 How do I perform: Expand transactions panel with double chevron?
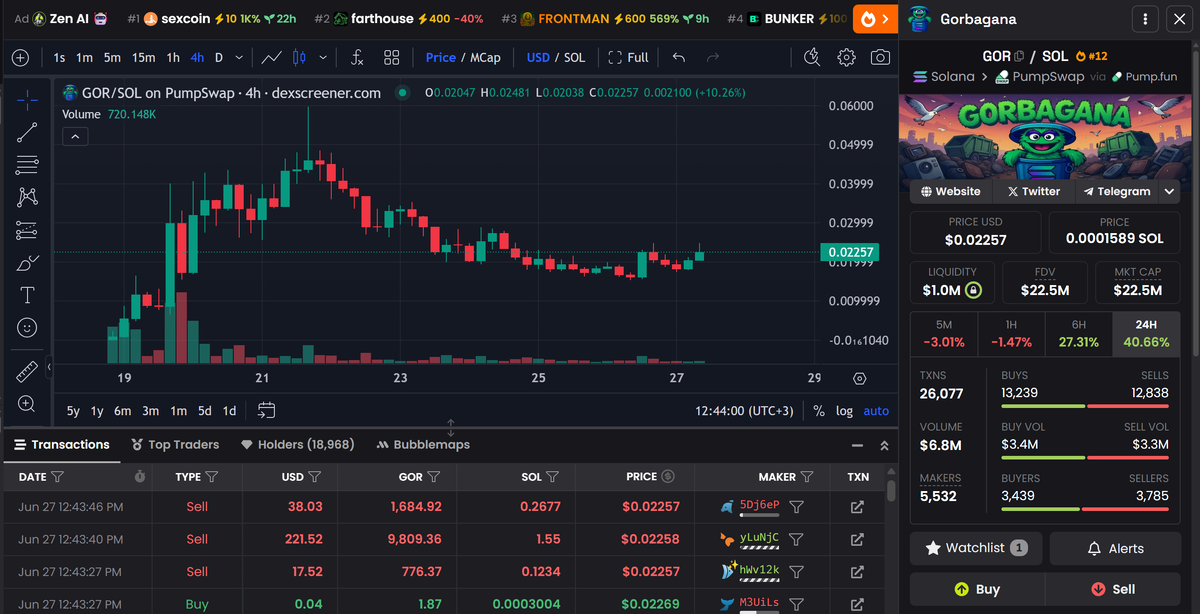(x=884, y=446)
